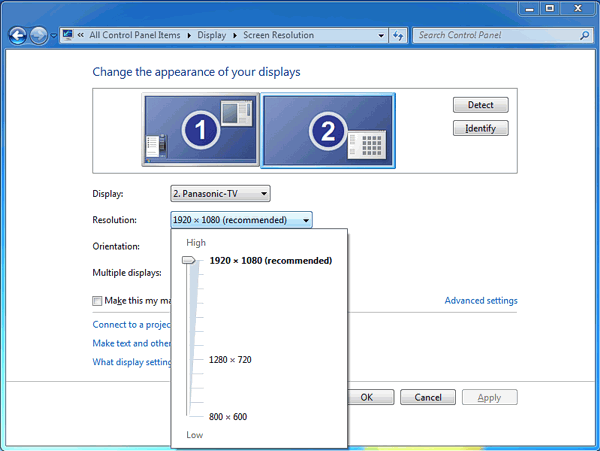Open What display settings help link

[x=132, y=362]
